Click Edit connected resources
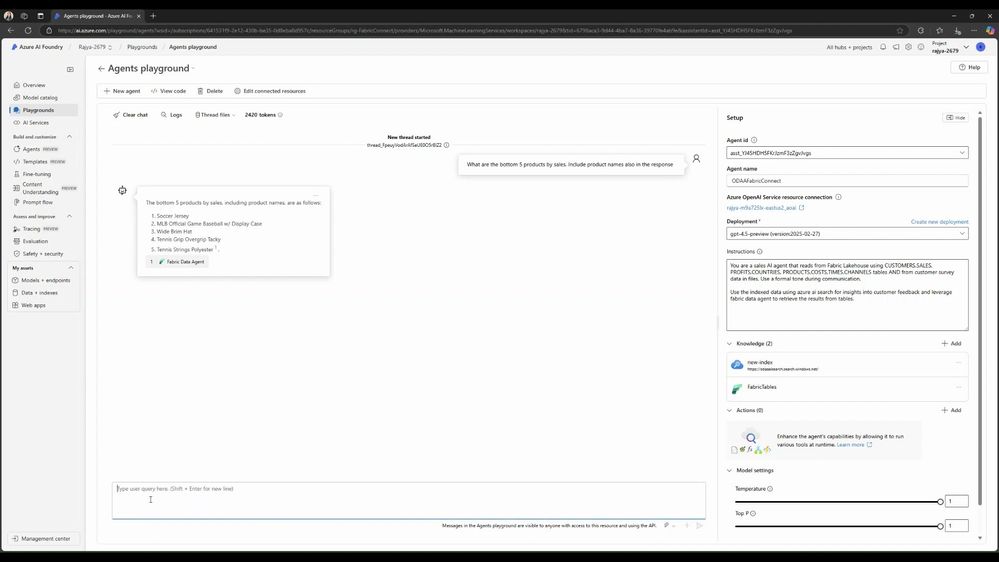This screenshot has height=562, width=999. 270,91
